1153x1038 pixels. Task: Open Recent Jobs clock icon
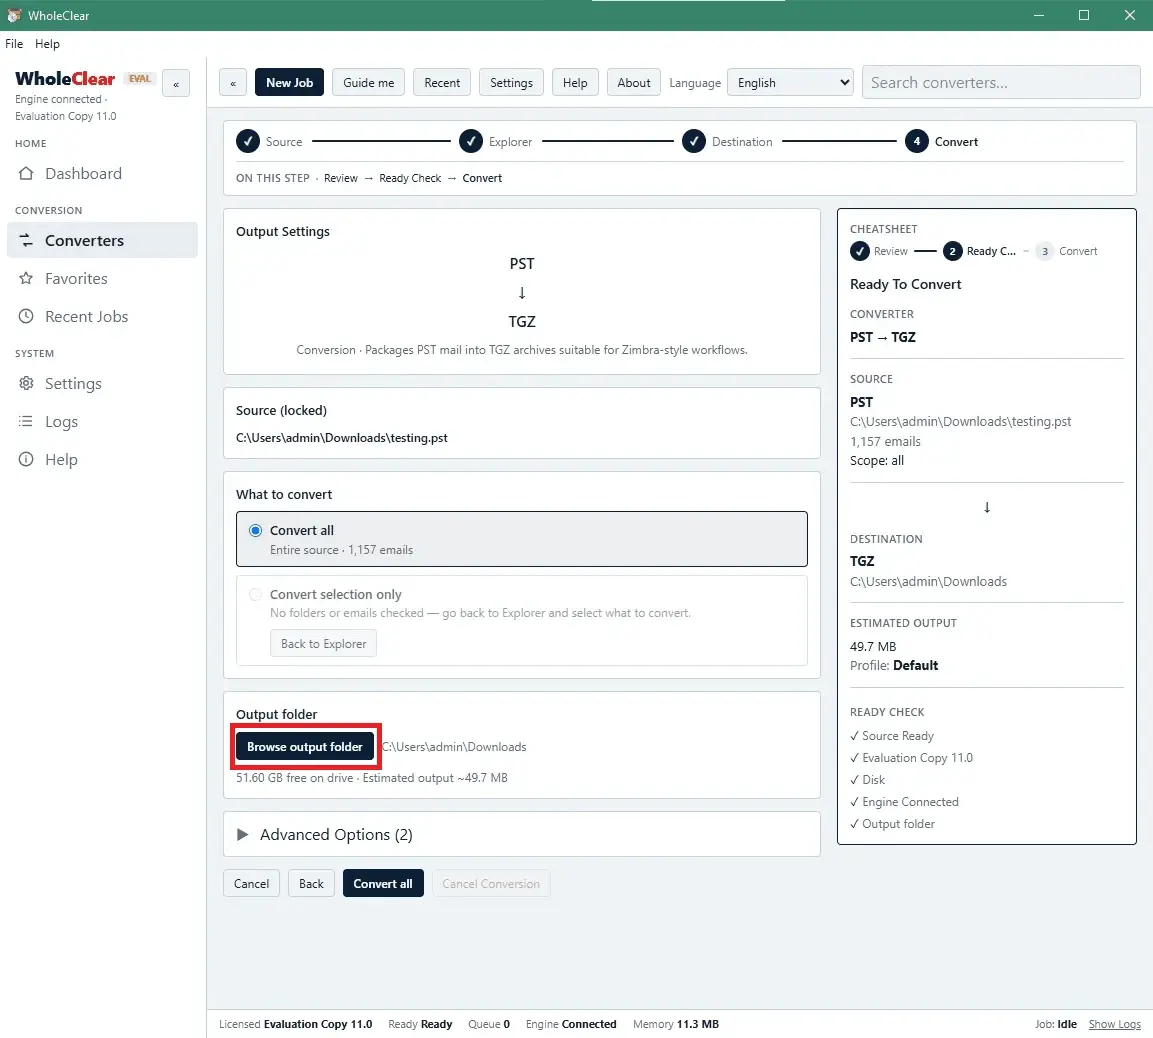[x=26, y=316]
